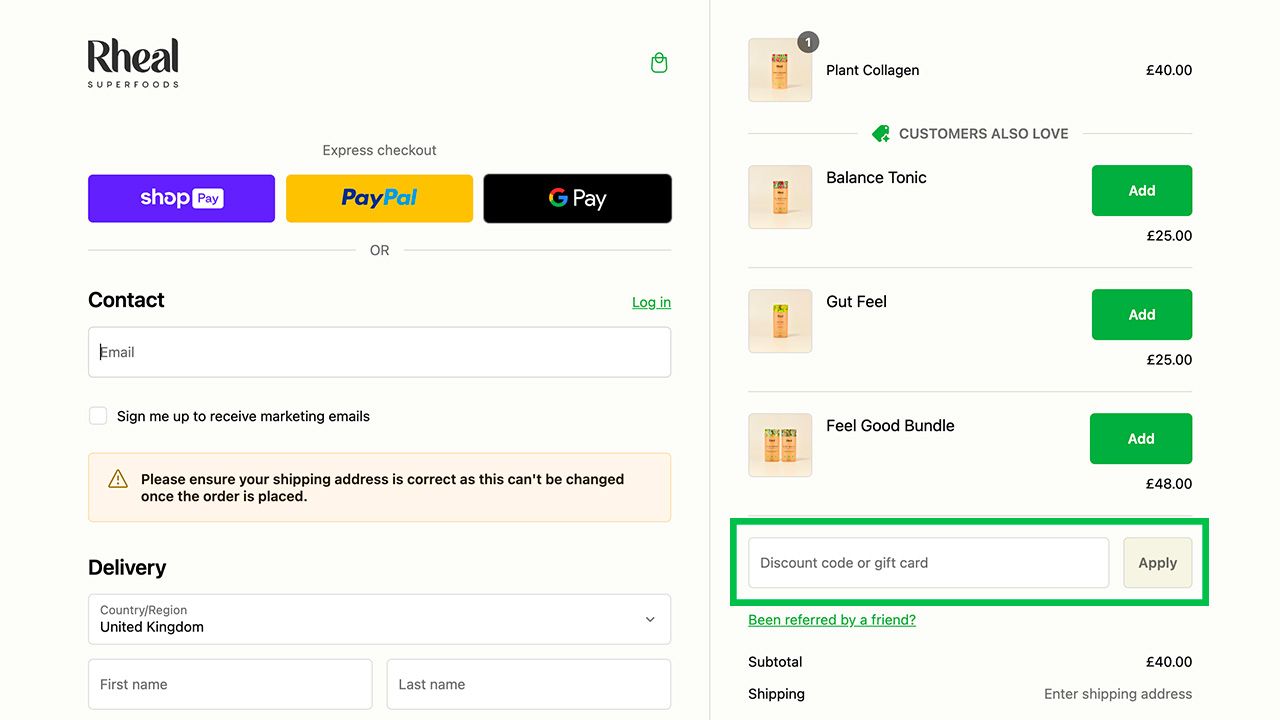Click the 'Sign me up to receive marketing emails' label

coord(243,416)
